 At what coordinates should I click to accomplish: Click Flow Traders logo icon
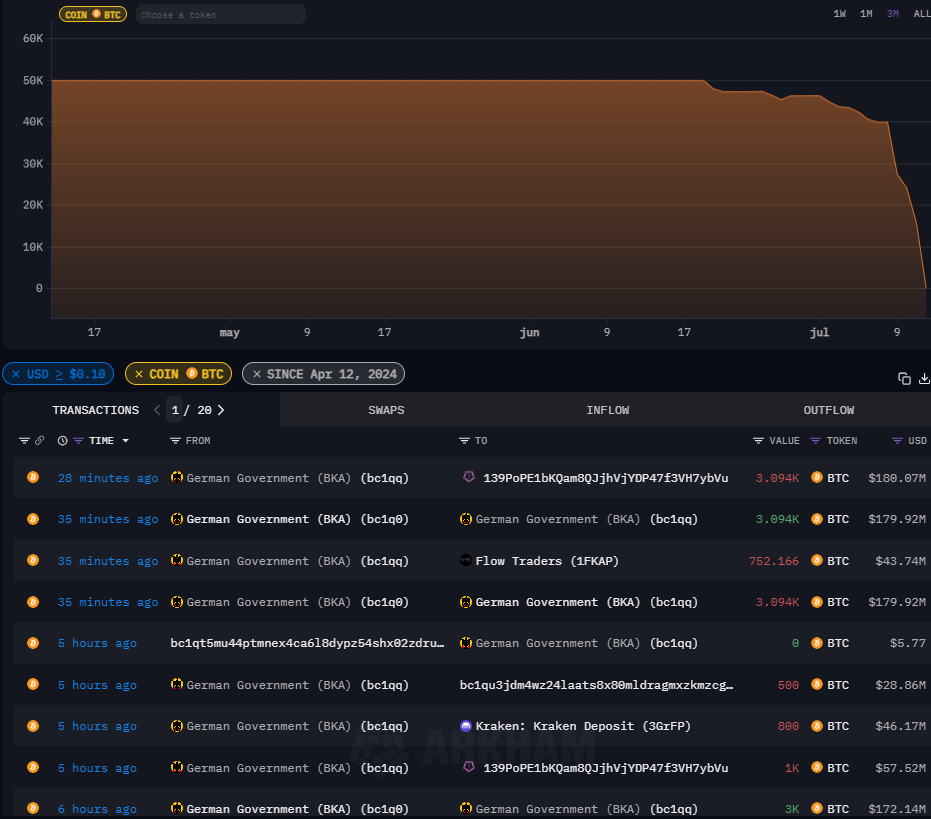click(466, 560)
